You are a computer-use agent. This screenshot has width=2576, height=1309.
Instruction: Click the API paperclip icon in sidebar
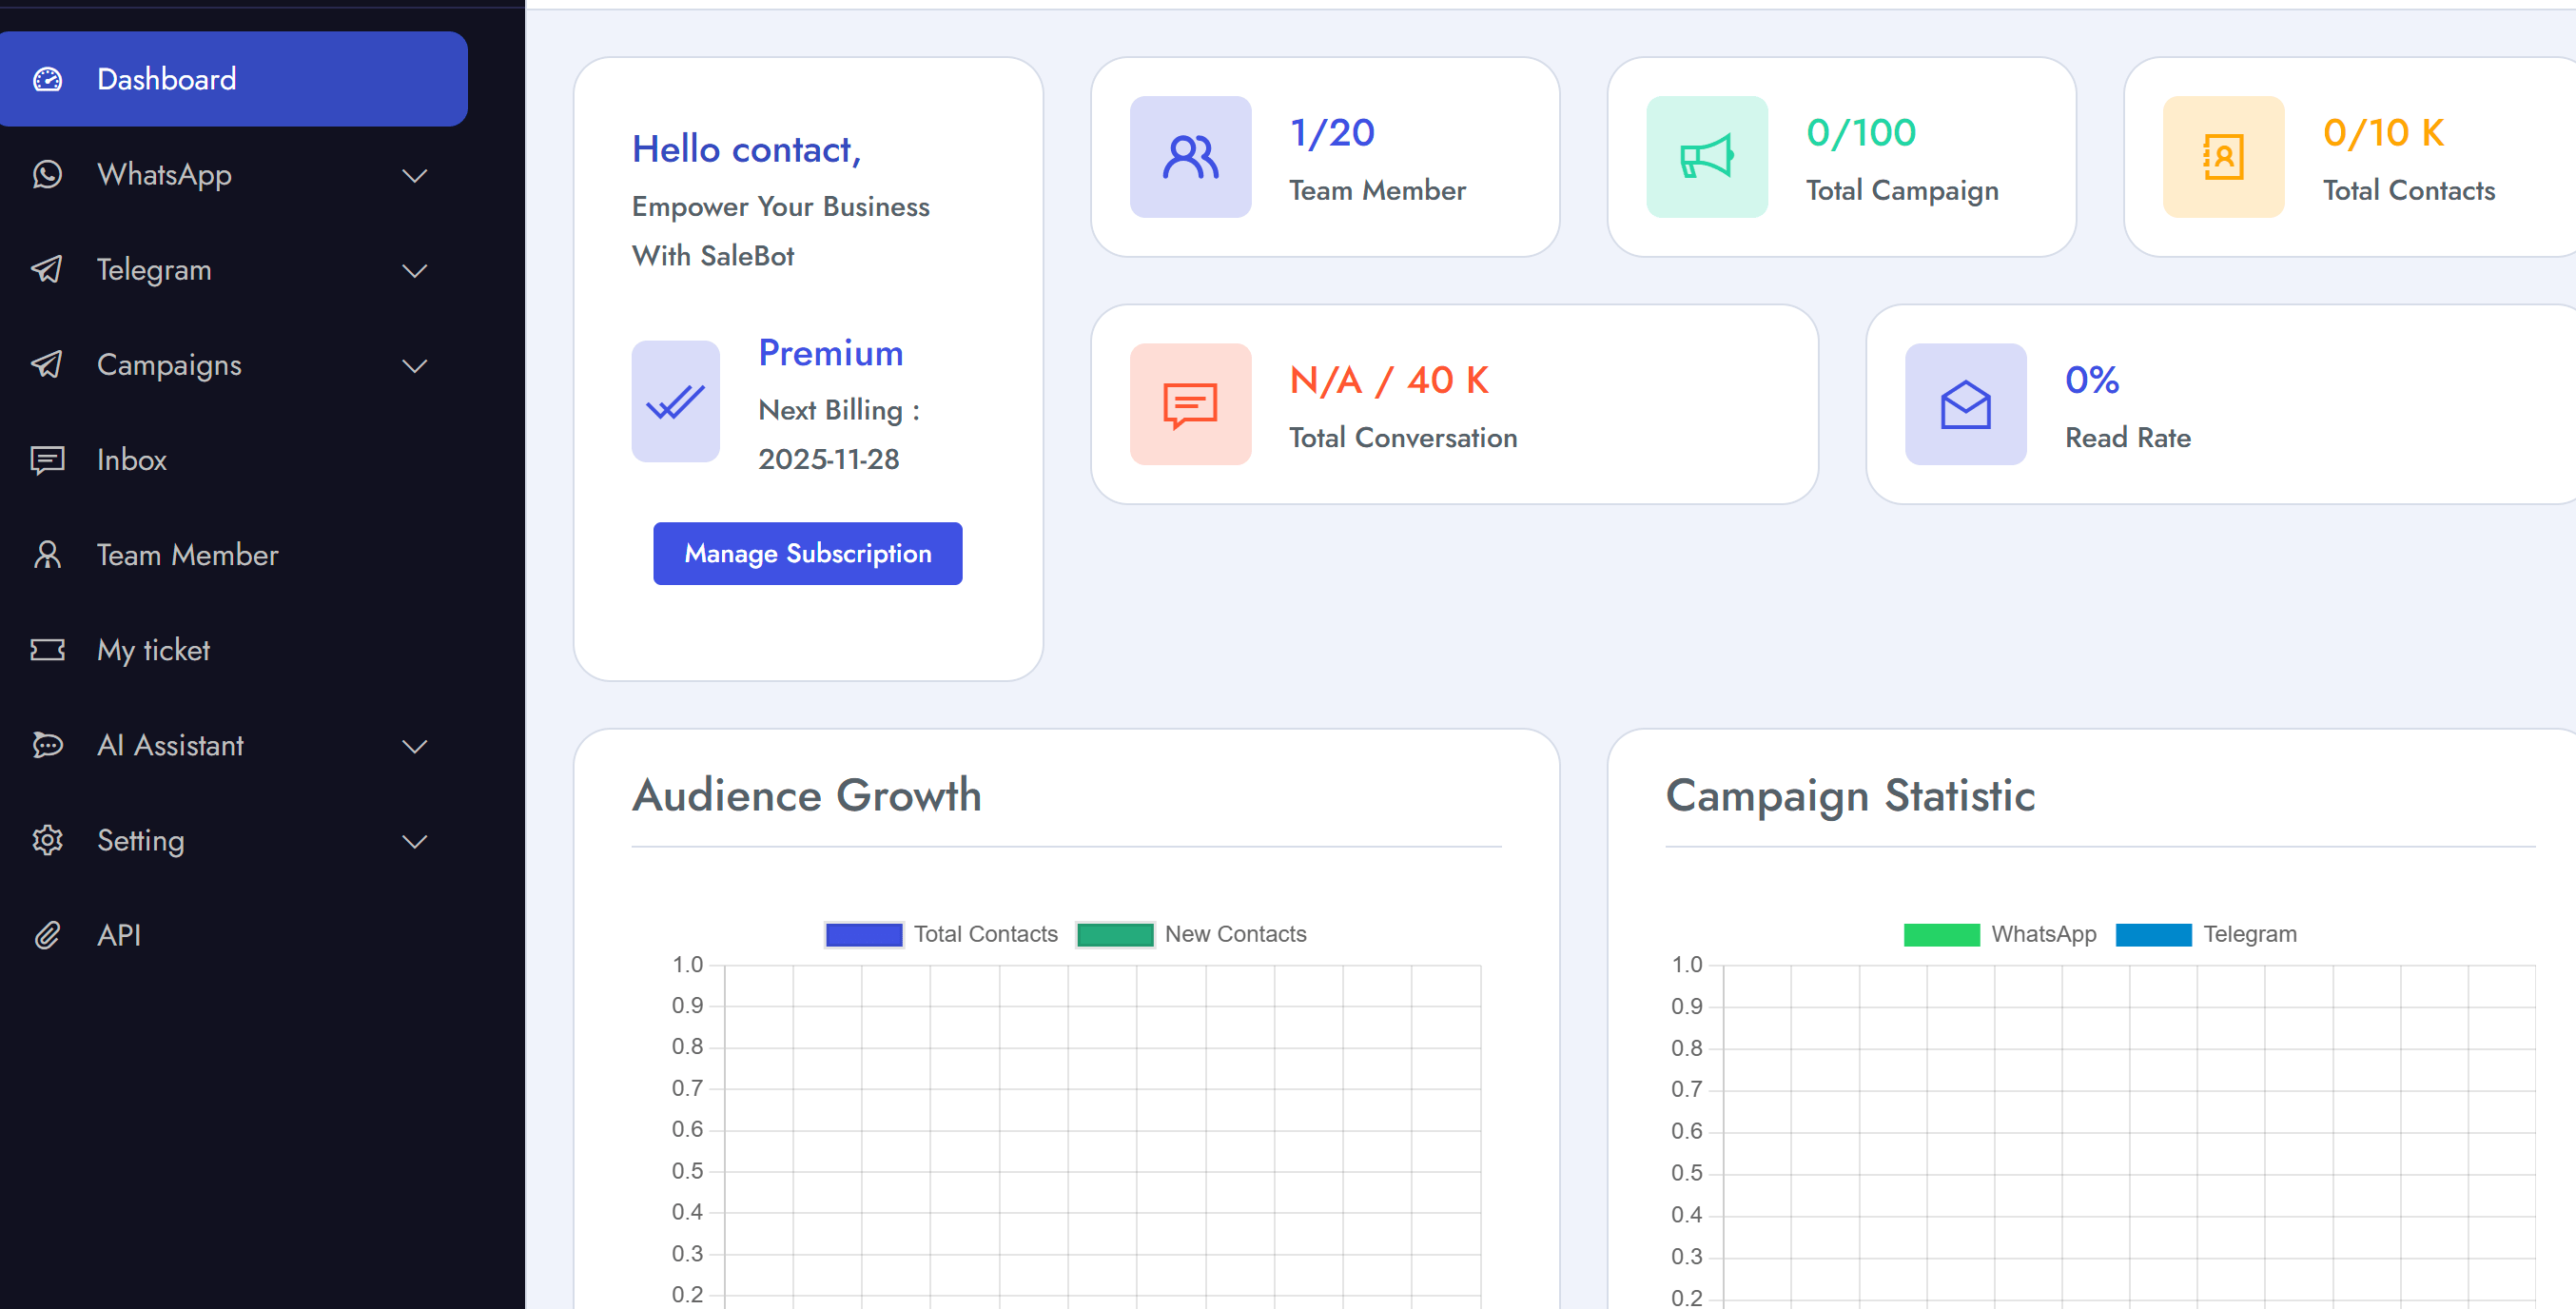tap(47, 935)
